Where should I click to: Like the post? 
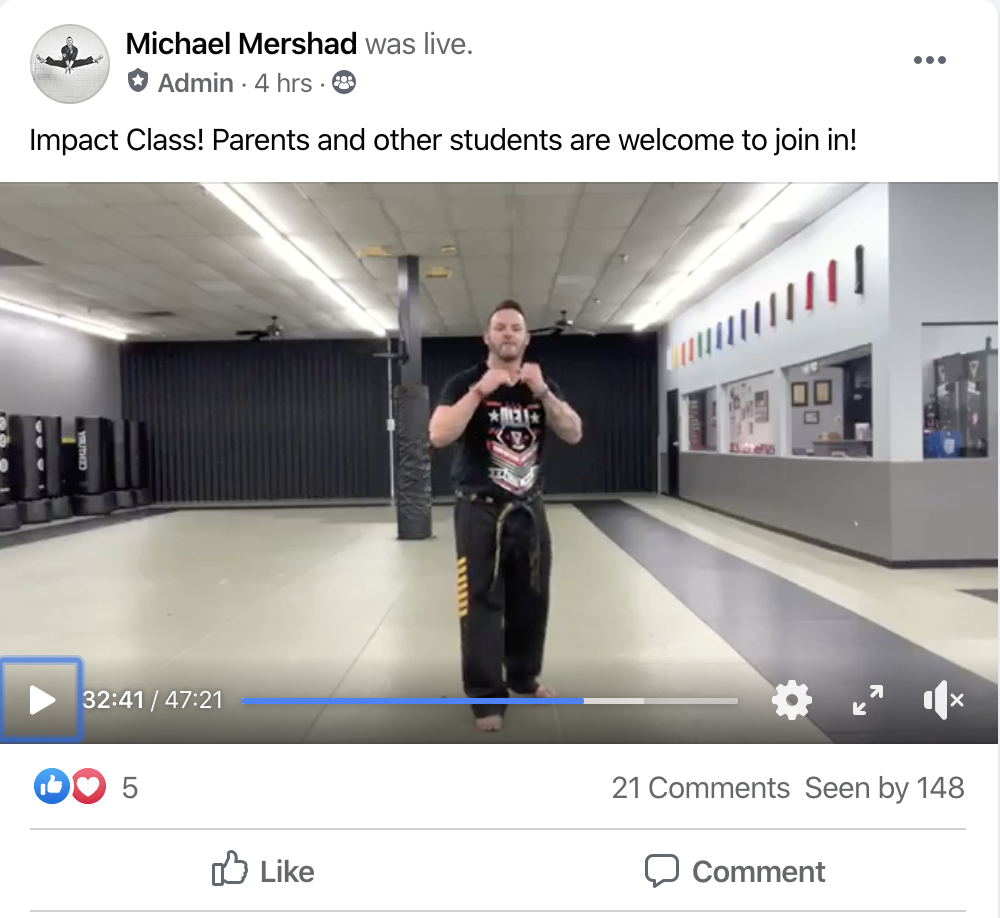coord(264,871)
